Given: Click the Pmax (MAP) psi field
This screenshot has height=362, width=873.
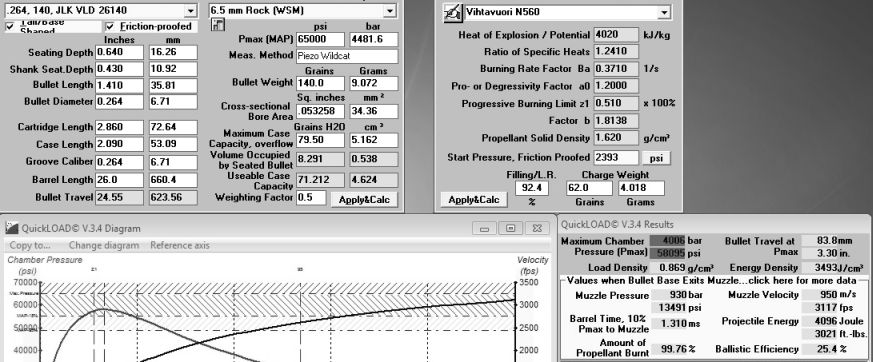Looking at the screenshot, I should pos(320,40).
